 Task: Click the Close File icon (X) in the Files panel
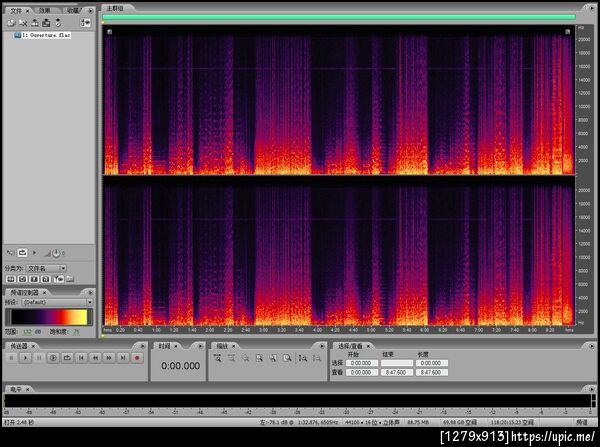(23, 23)
